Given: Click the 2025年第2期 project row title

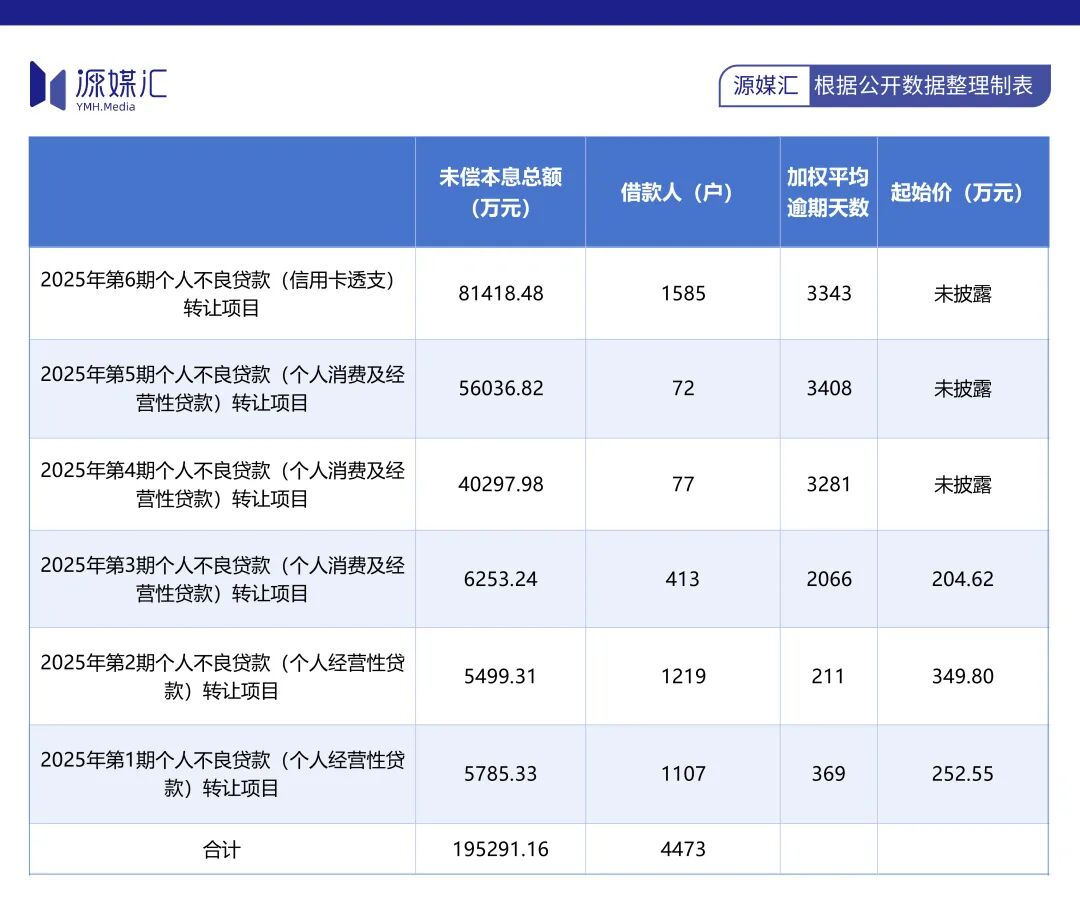Looking at the screenshot, I should click(222, 676).
